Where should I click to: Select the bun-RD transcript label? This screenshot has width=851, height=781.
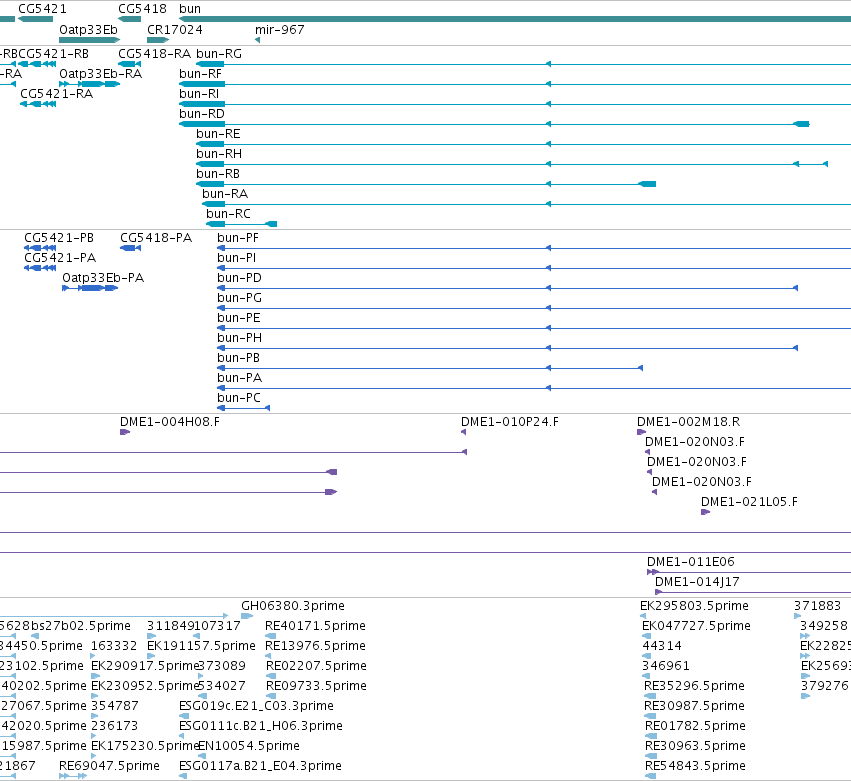pyautogui.click(x=201, y=114)
